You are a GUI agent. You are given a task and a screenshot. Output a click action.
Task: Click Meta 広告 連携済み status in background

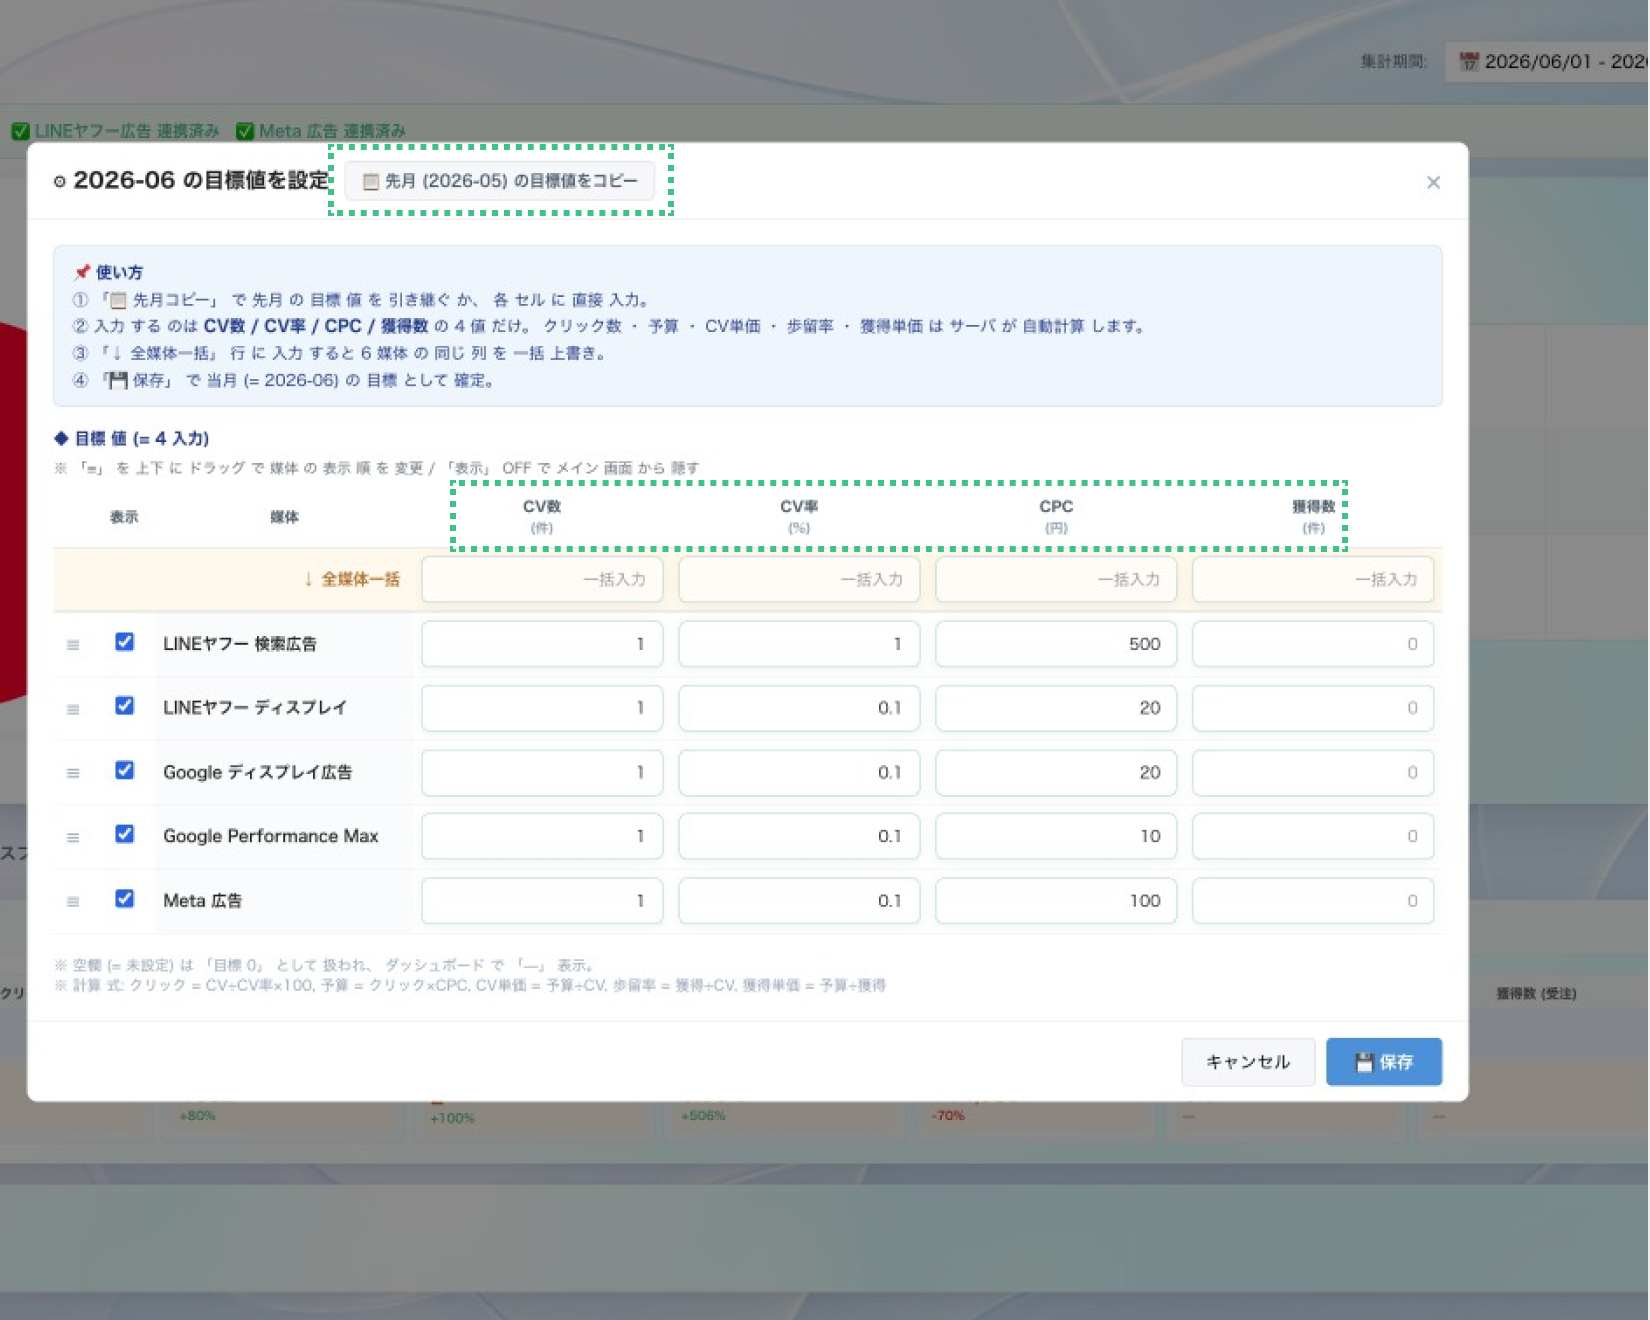pos(321,131)
